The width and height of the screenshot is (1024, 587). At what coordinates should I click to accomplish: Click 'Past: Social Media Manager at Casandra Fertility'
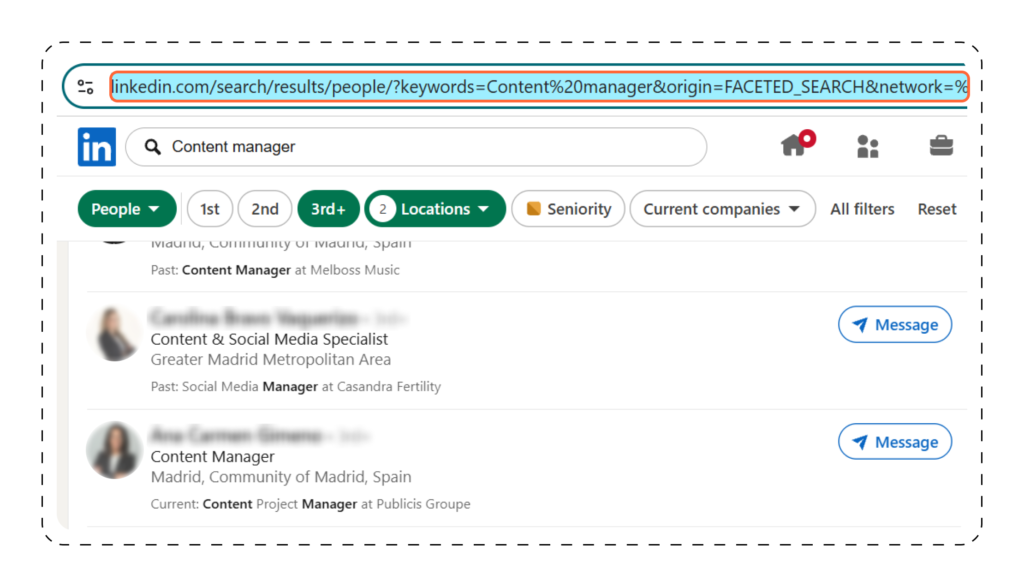[x=296, y=387]
